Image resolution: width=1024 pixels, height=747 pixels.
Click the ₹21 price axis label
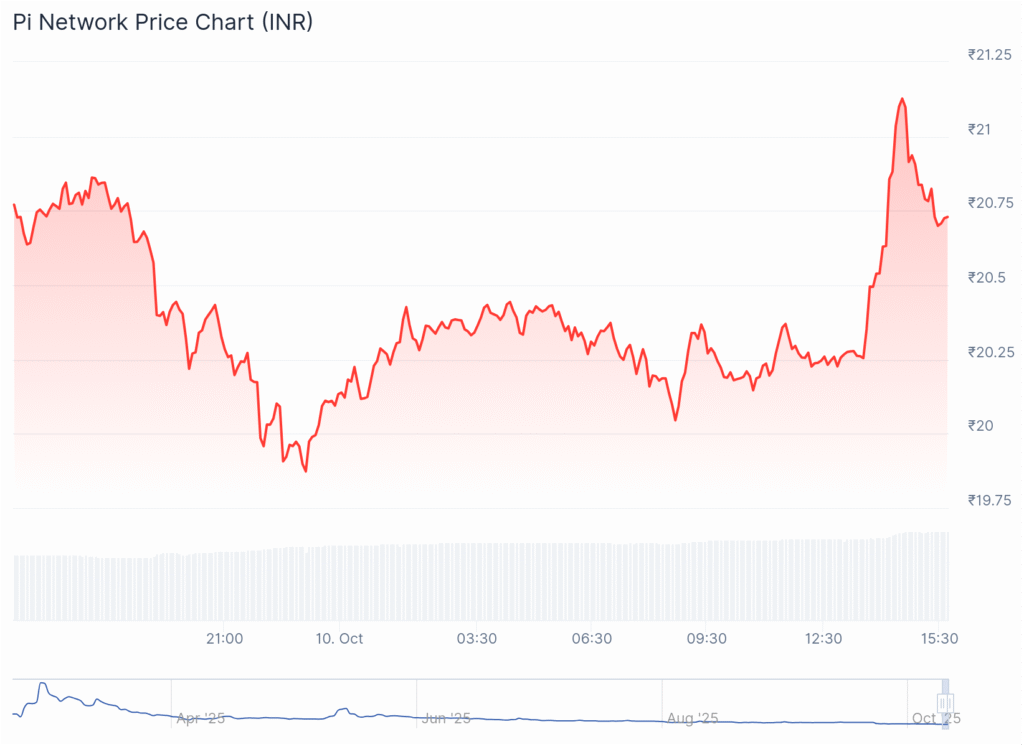tap(980, 129)
